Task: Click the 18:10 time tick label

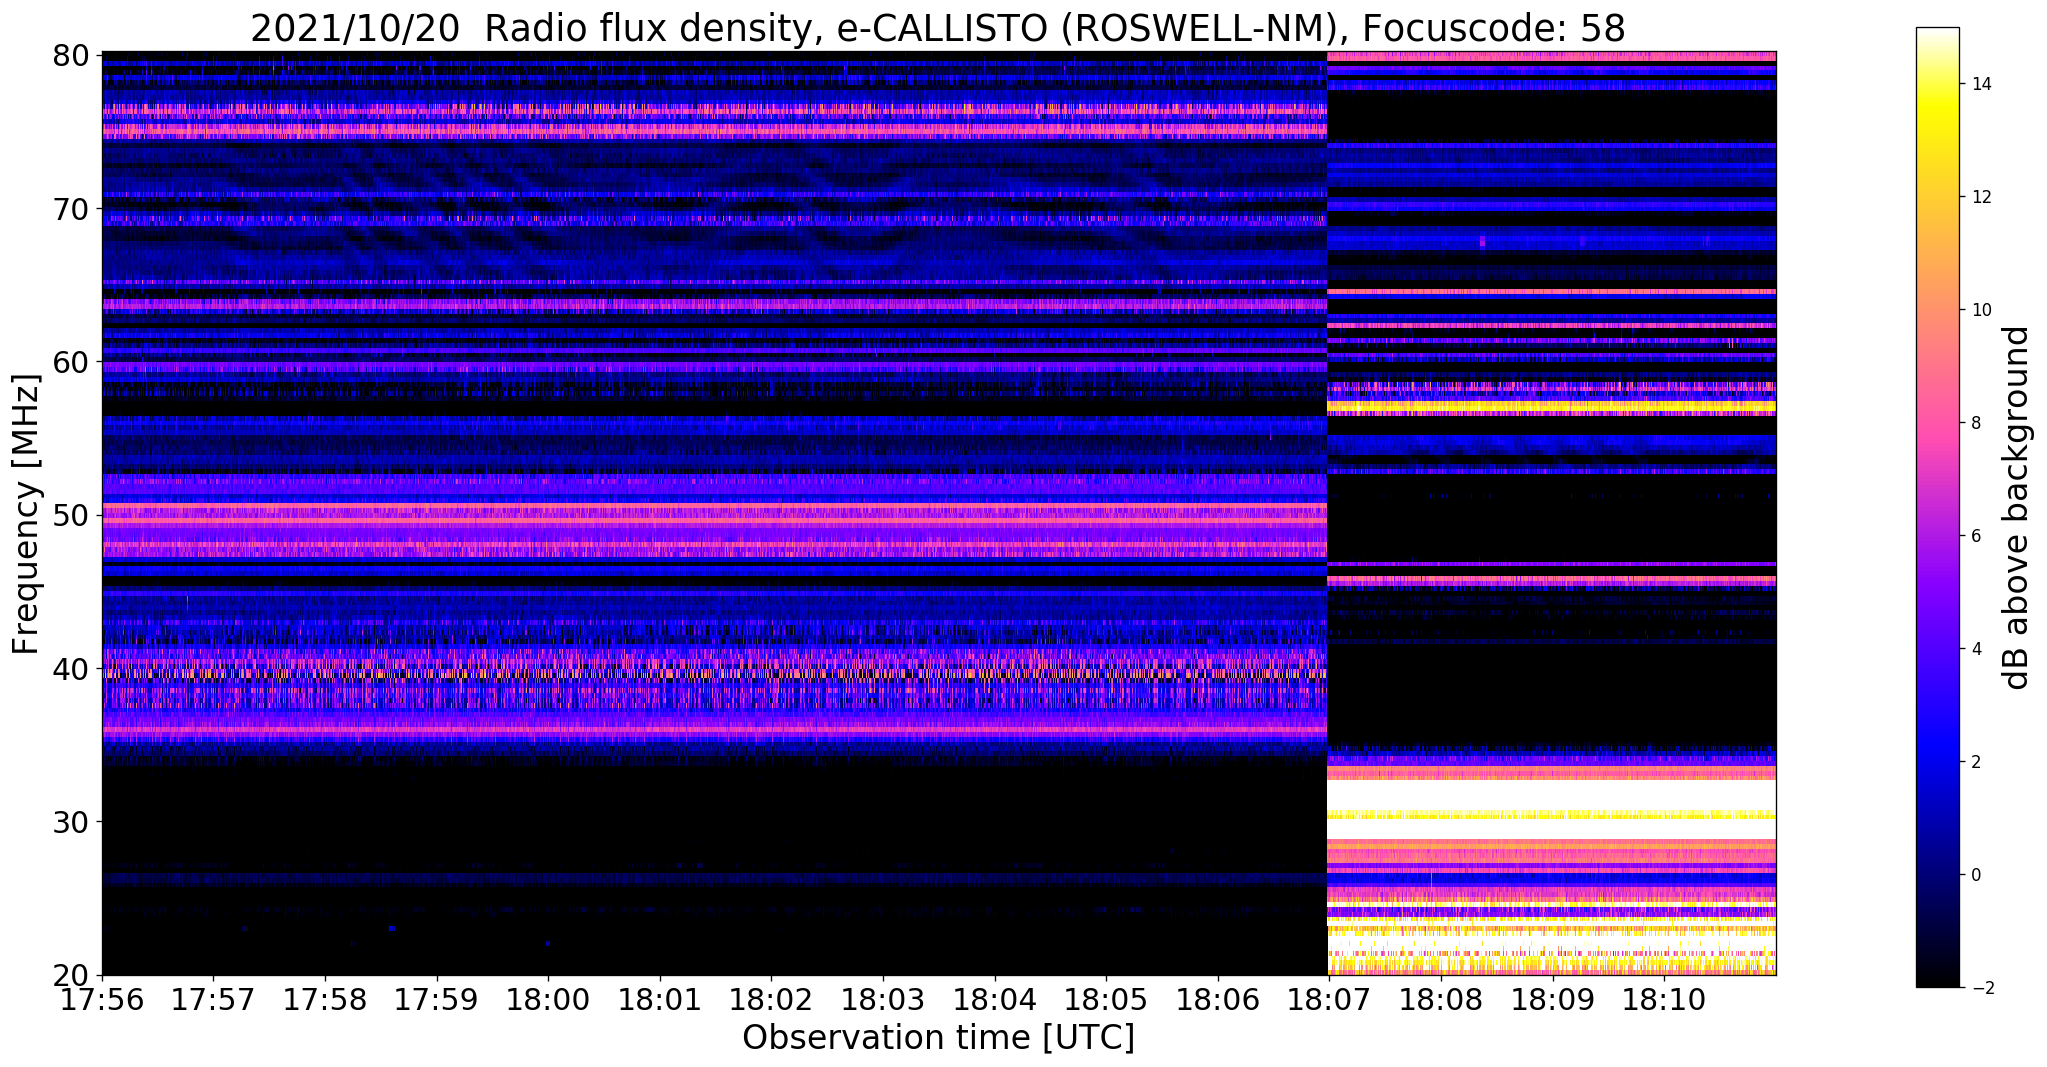Action: click(1664, 1000)
